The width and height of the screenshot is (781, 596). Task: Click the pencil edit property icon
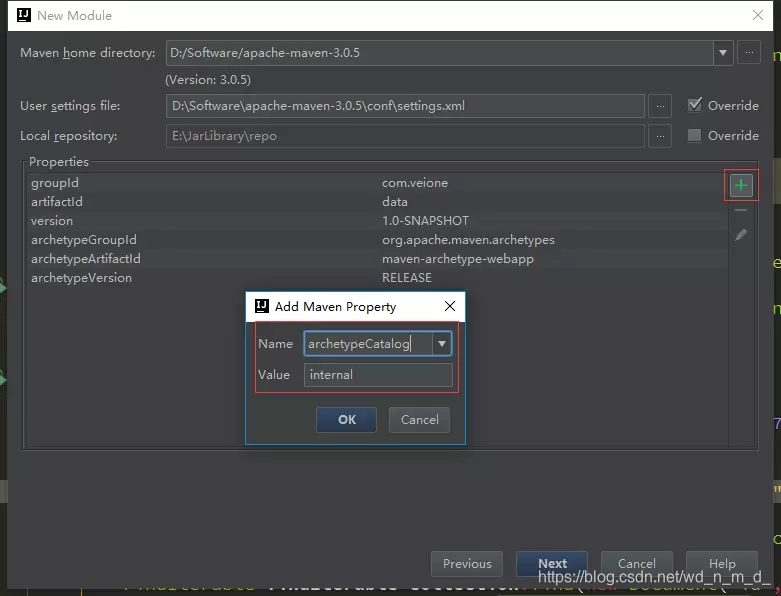(741, 235)
